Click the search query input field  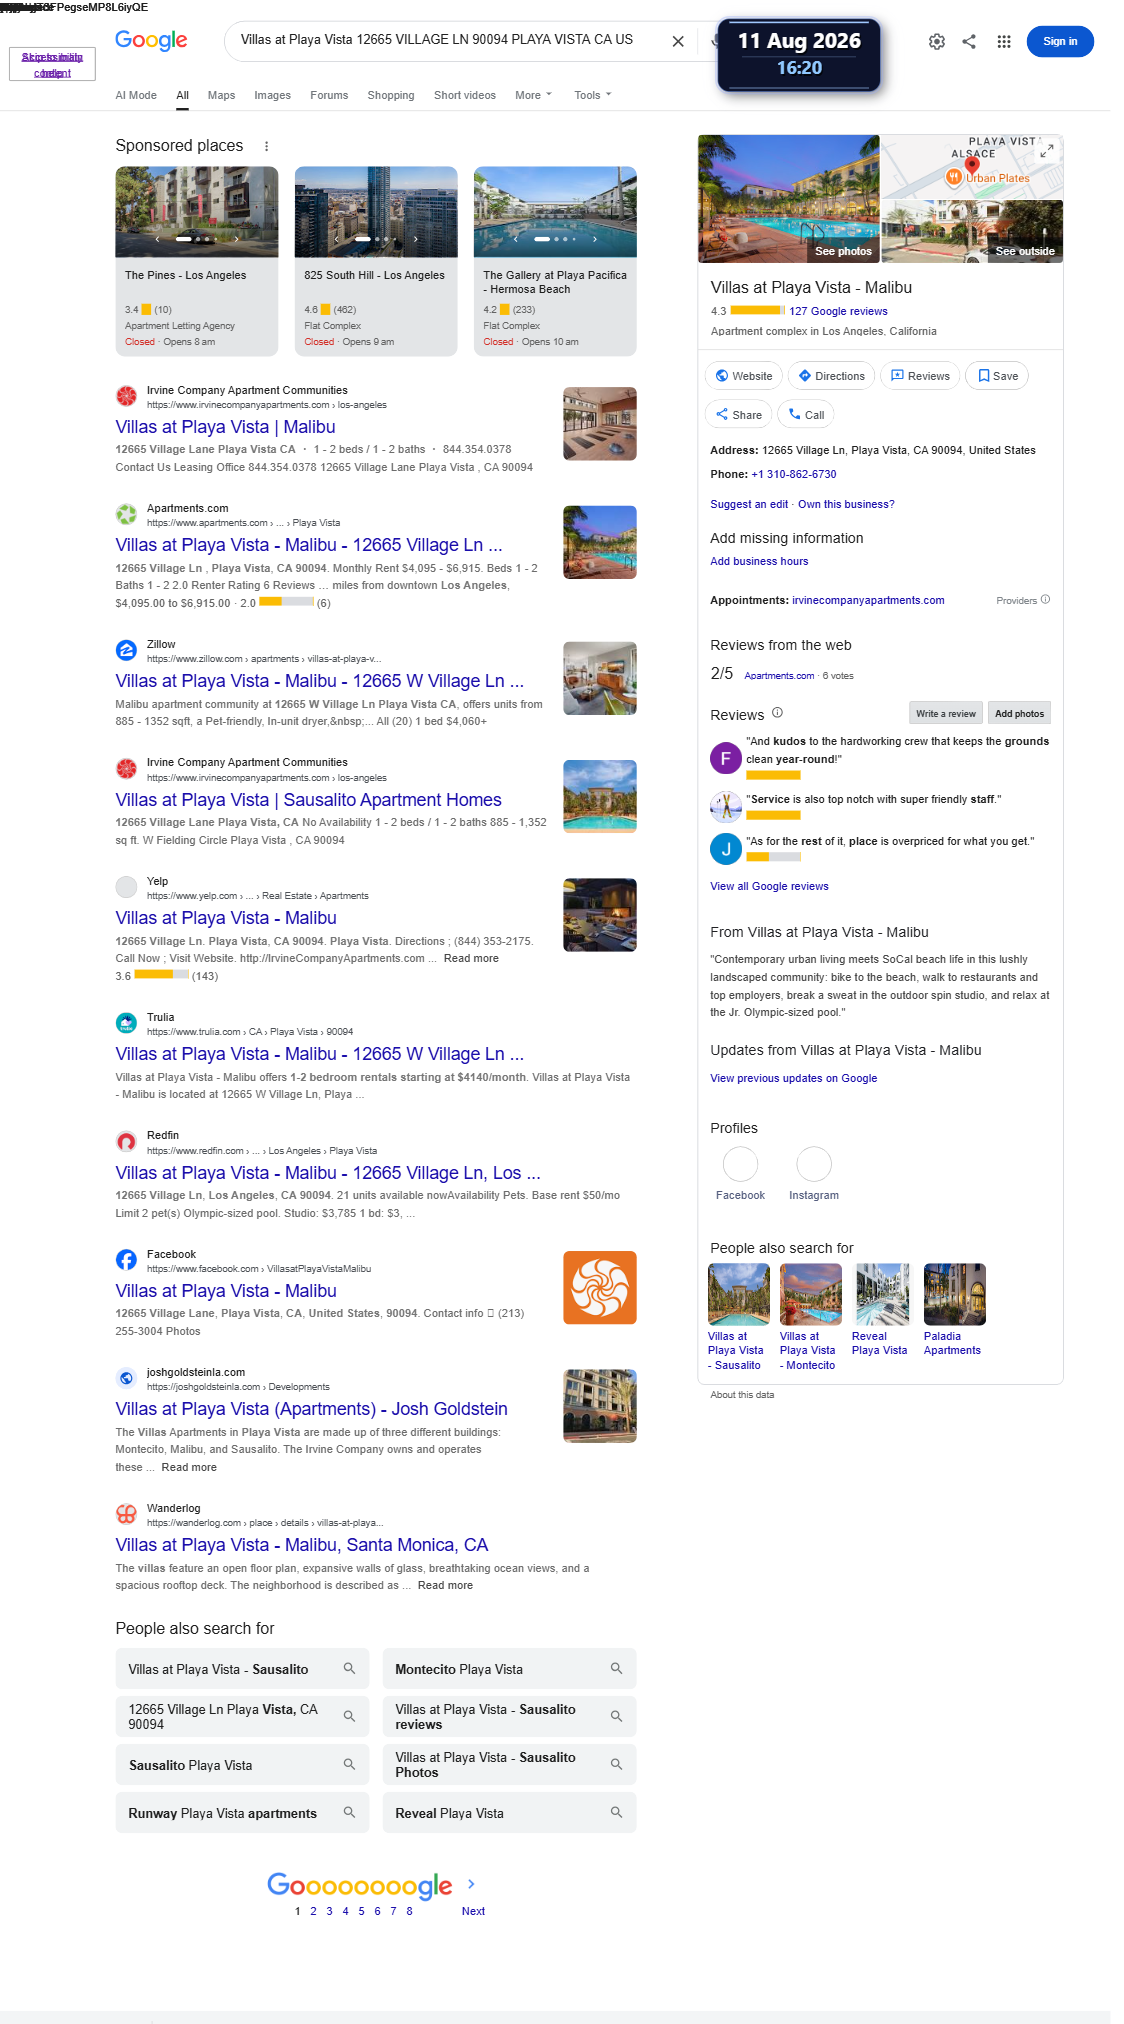(x=450, y=40)
